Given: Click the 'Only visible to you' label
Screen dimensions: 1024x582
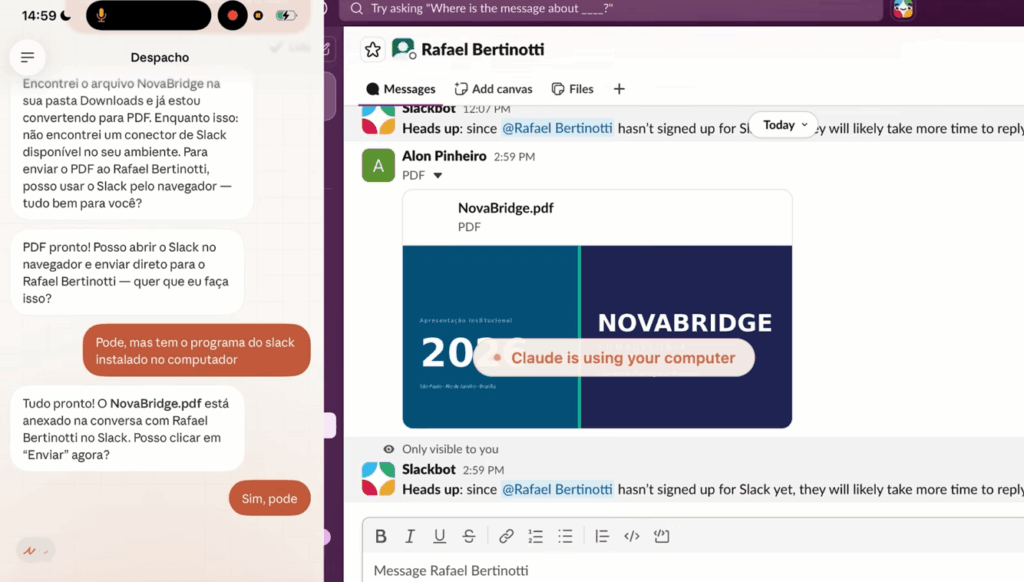Looking at the screenshot, I should pos(450,449).
